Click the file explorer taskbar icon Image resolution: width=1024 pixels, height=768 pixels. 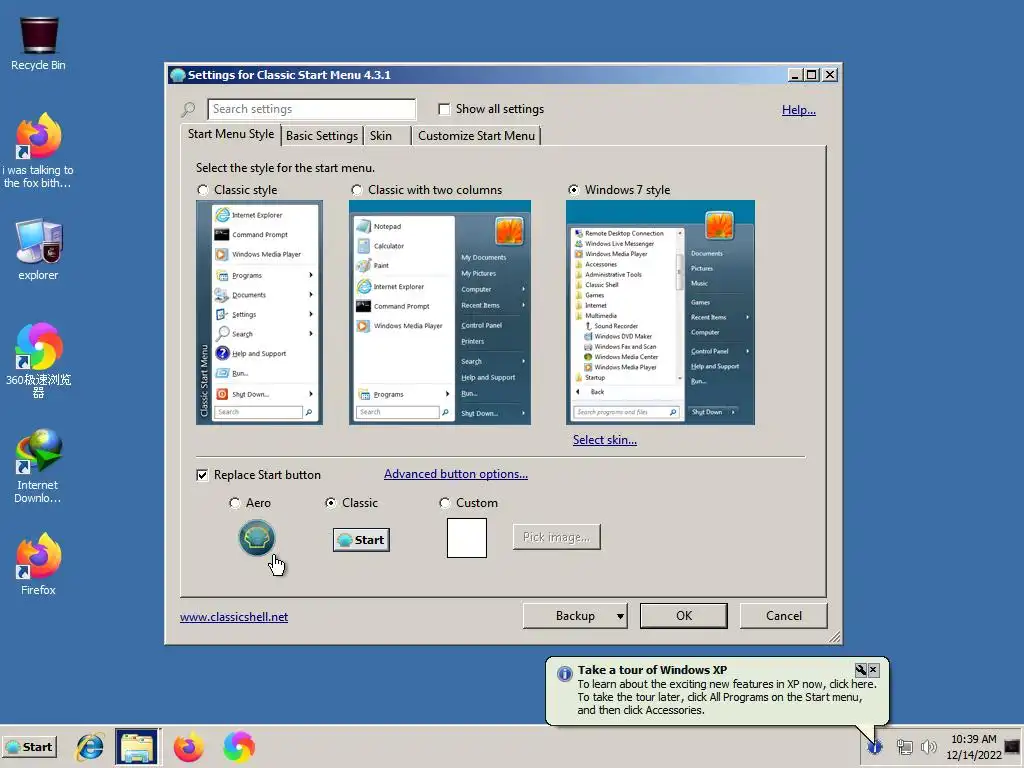pyautogui.click(x=136, y=747)
